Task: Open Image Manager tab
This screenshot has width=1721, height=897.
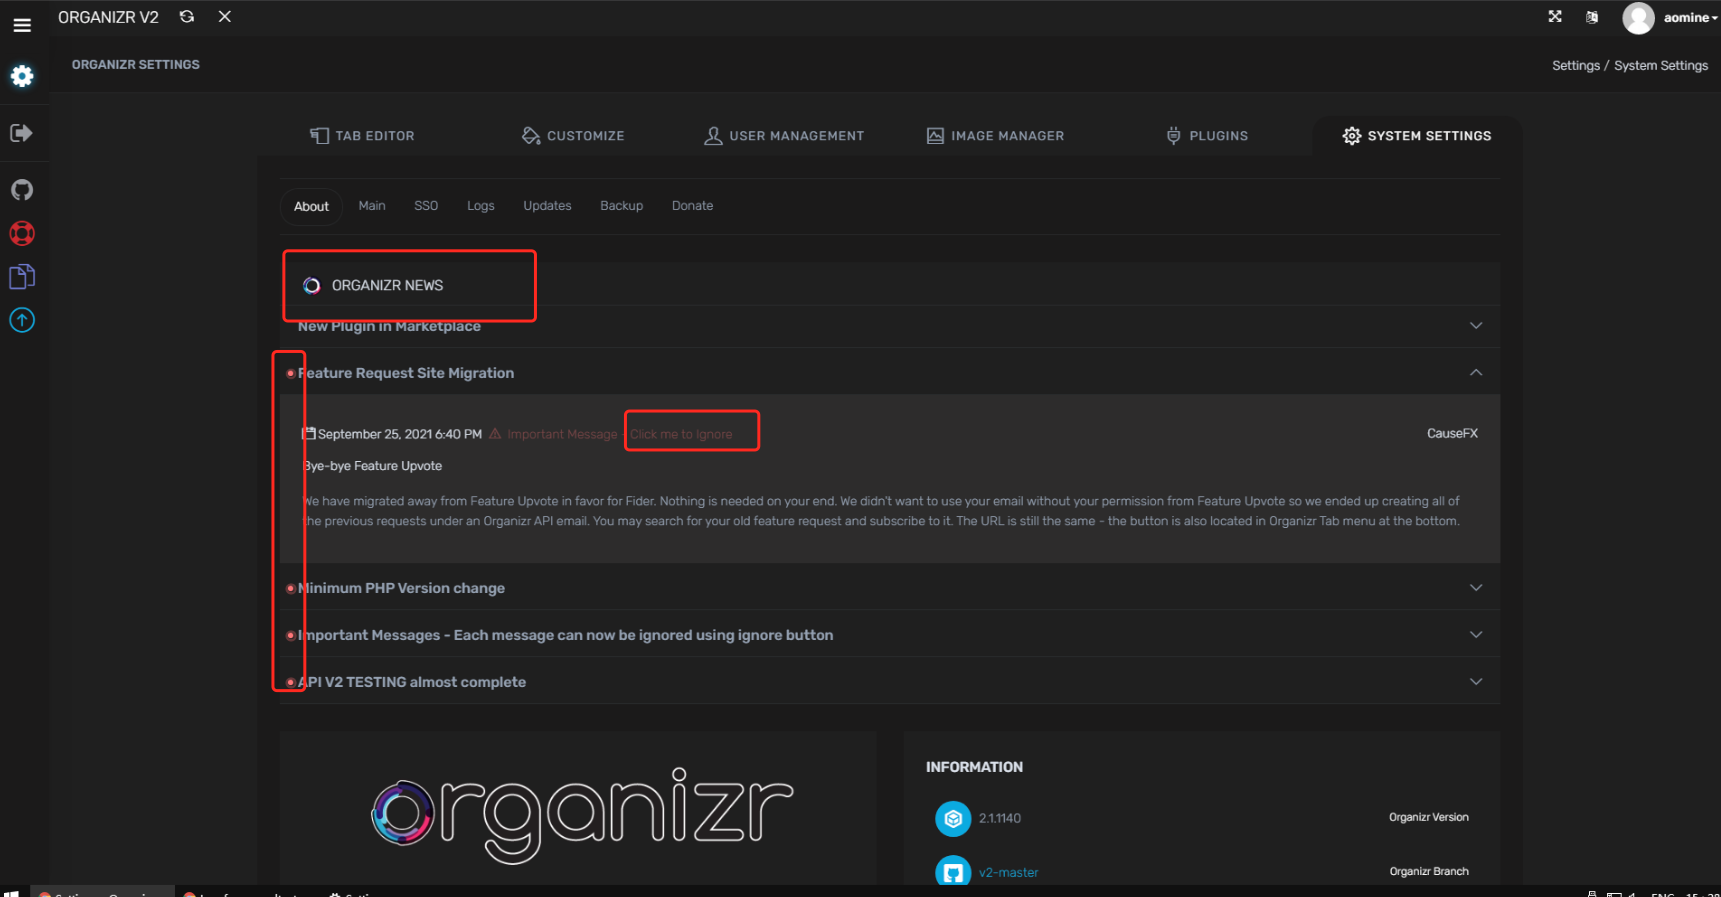Action: (995, 136)
